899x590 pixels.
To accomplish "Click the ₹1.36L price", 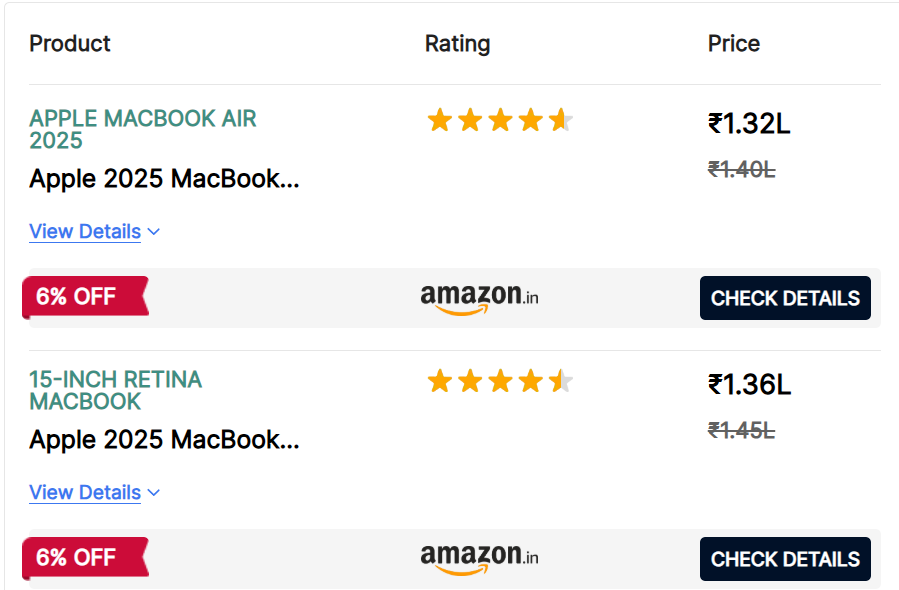I will [x=749, y=385].
